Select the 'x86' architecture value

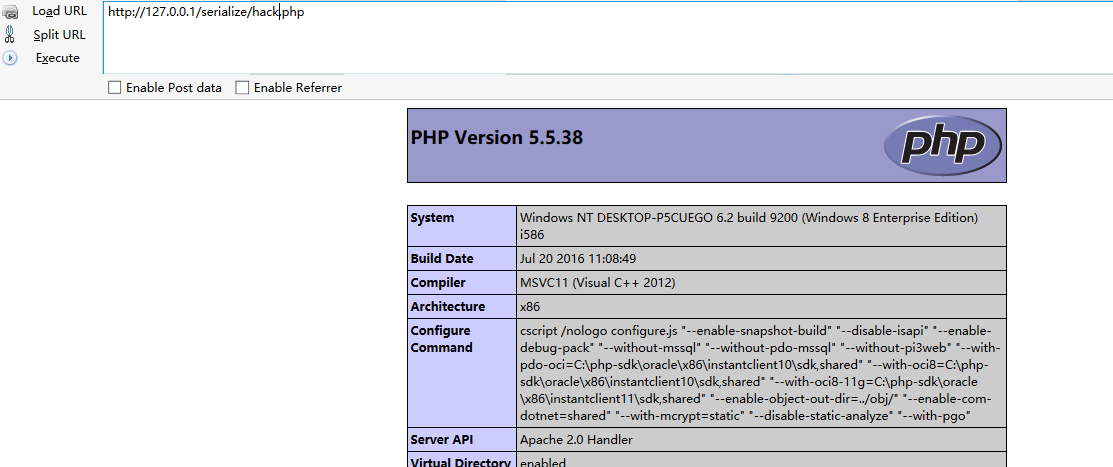tap(530, 307)
